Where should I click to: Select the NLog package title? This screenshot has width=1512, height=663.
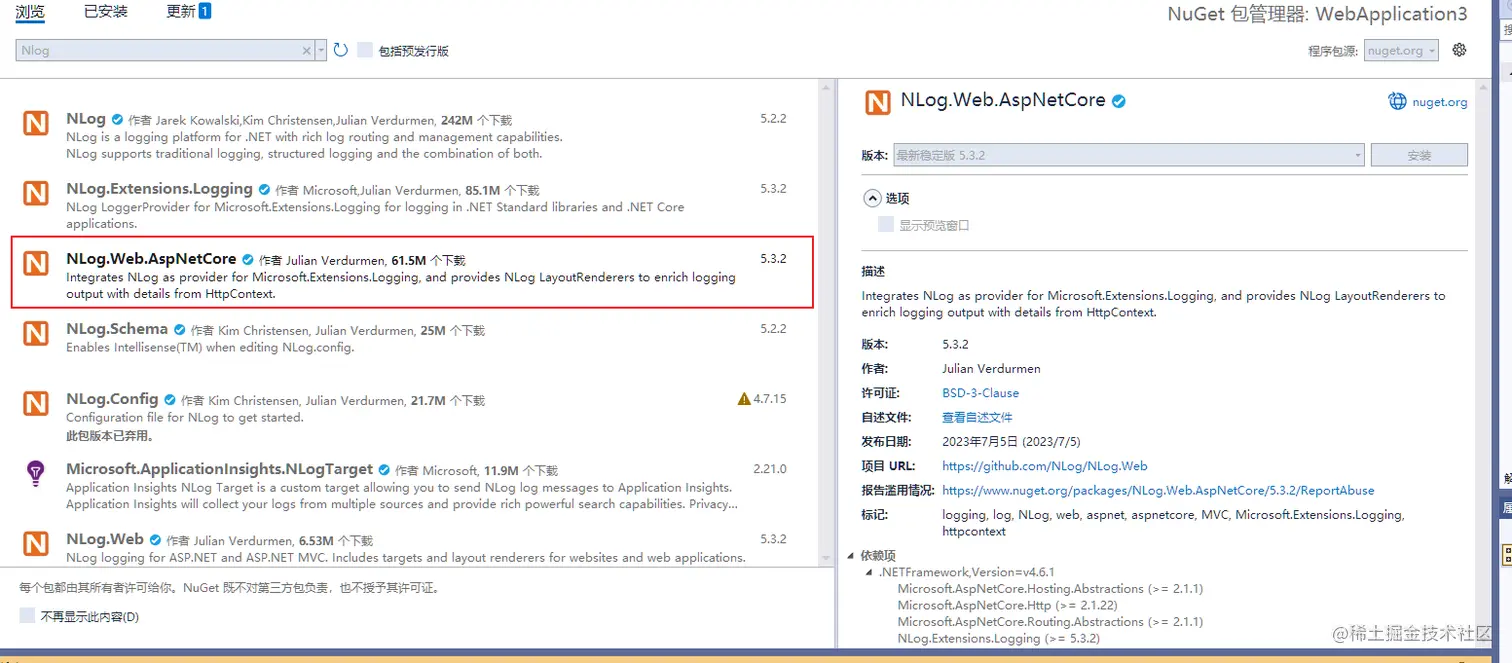(x=86, y=119)
